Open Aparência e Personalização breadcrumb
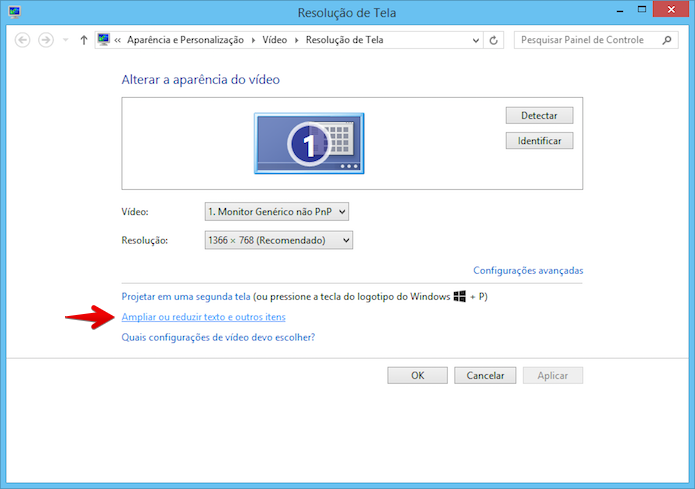The width and height of the screenshot is (695, 489). click(185, 40)
